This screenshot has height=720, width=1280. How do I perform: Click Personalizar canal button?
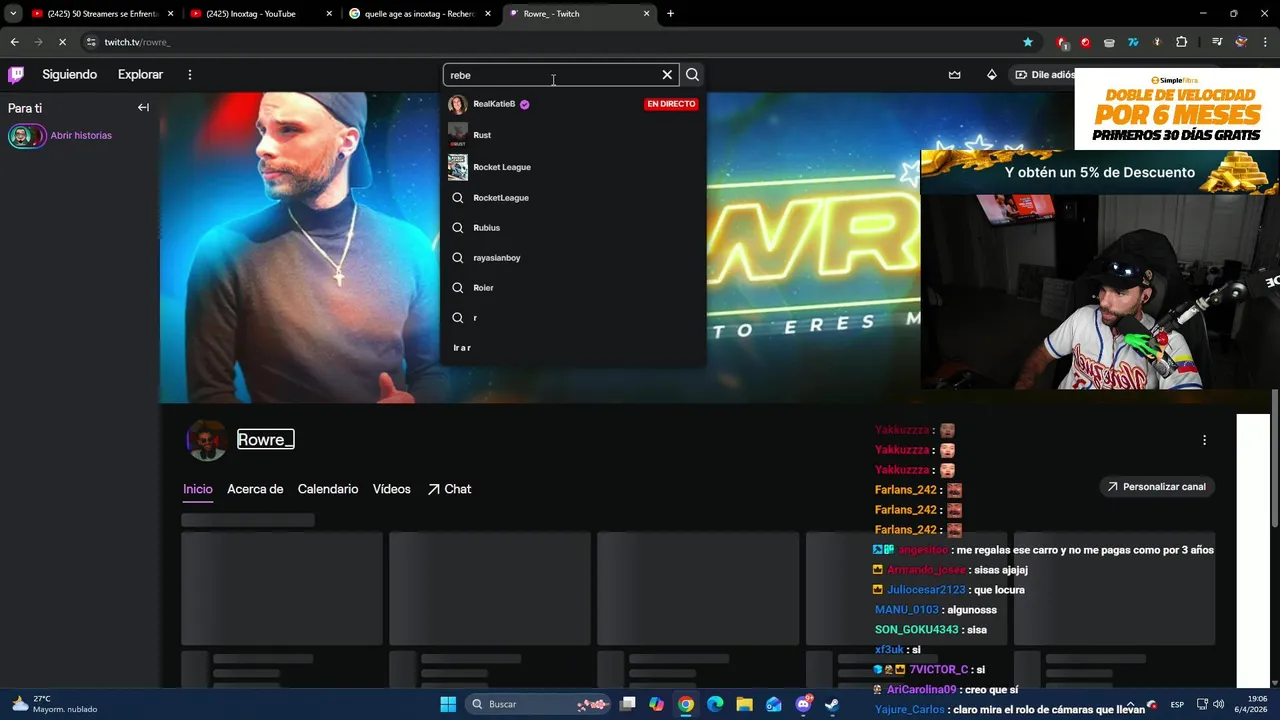point(1157,487)
